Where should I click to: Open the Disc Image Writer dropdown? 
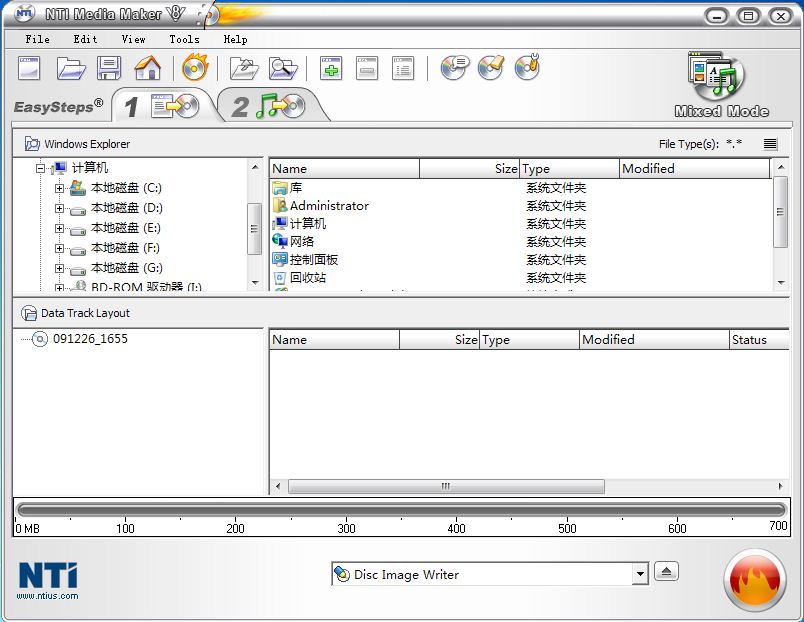point(640,574)
